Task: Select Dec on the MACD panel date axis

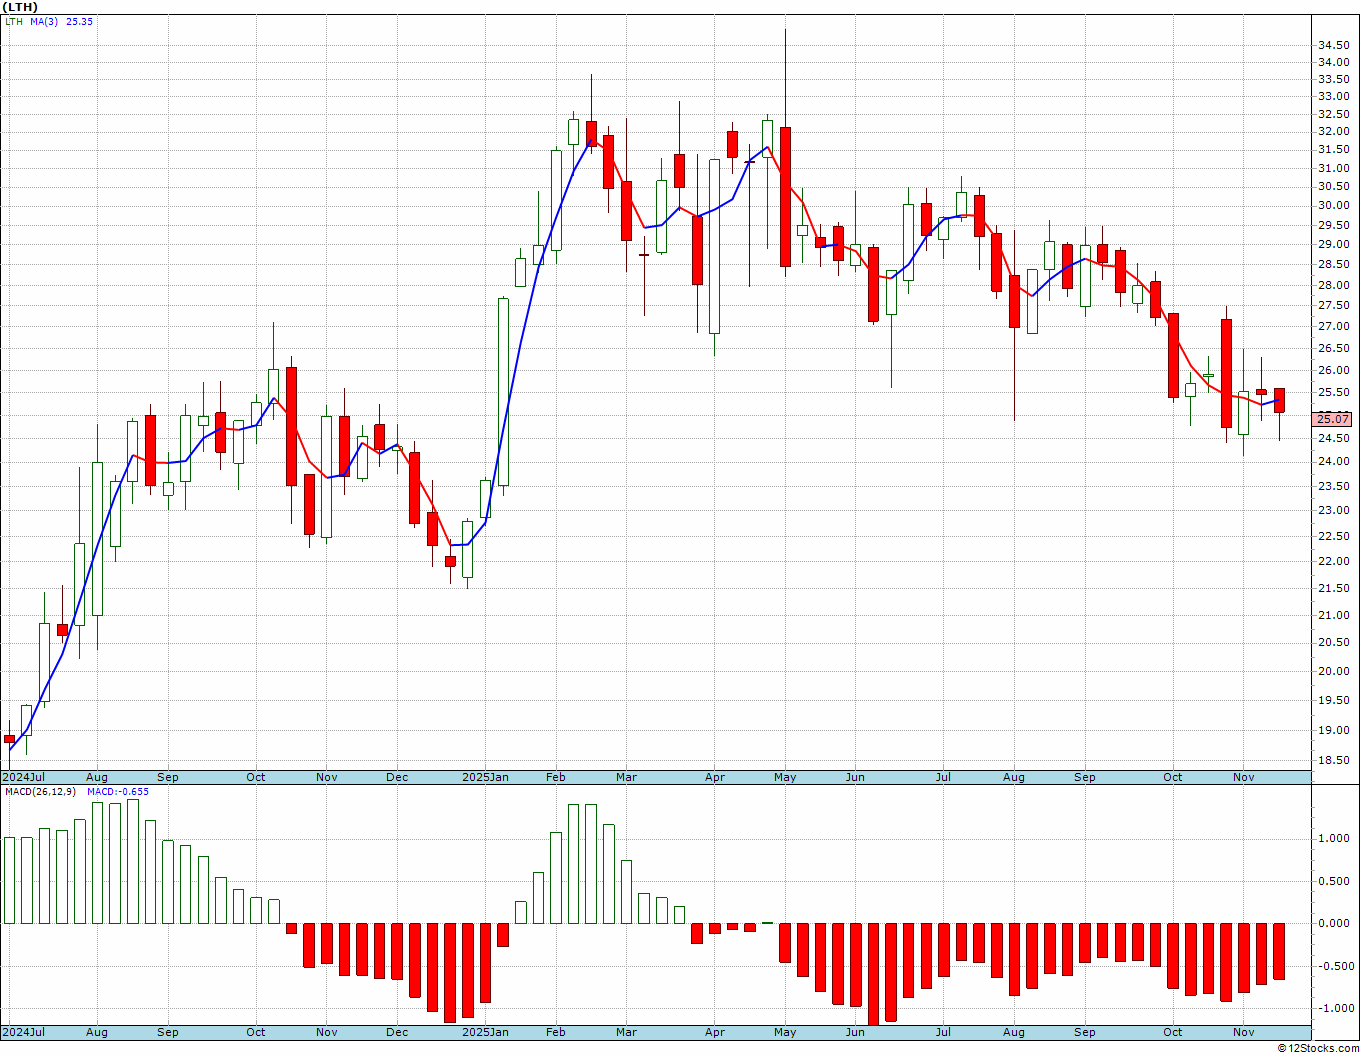Action: [397, 1032]
